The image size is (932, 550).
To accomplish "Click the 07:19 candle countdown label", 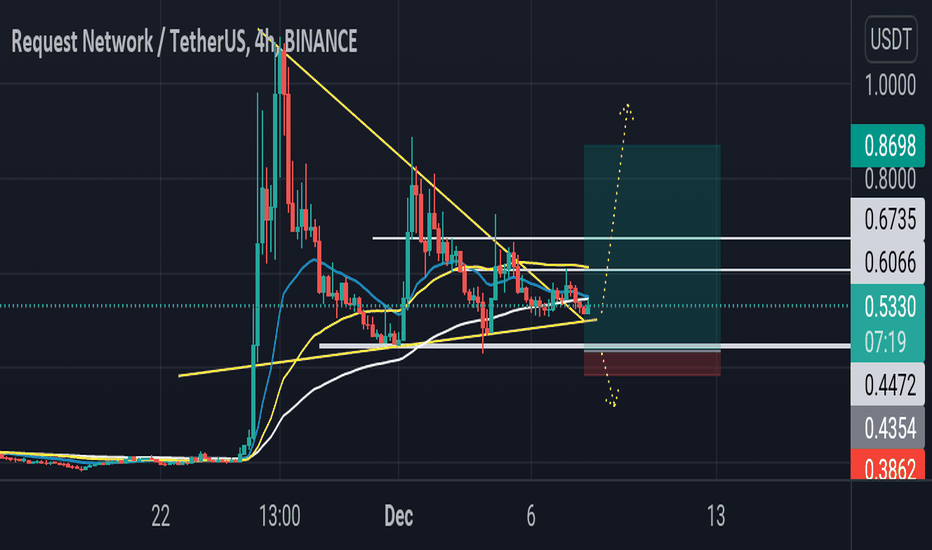I will click(886, 343).
